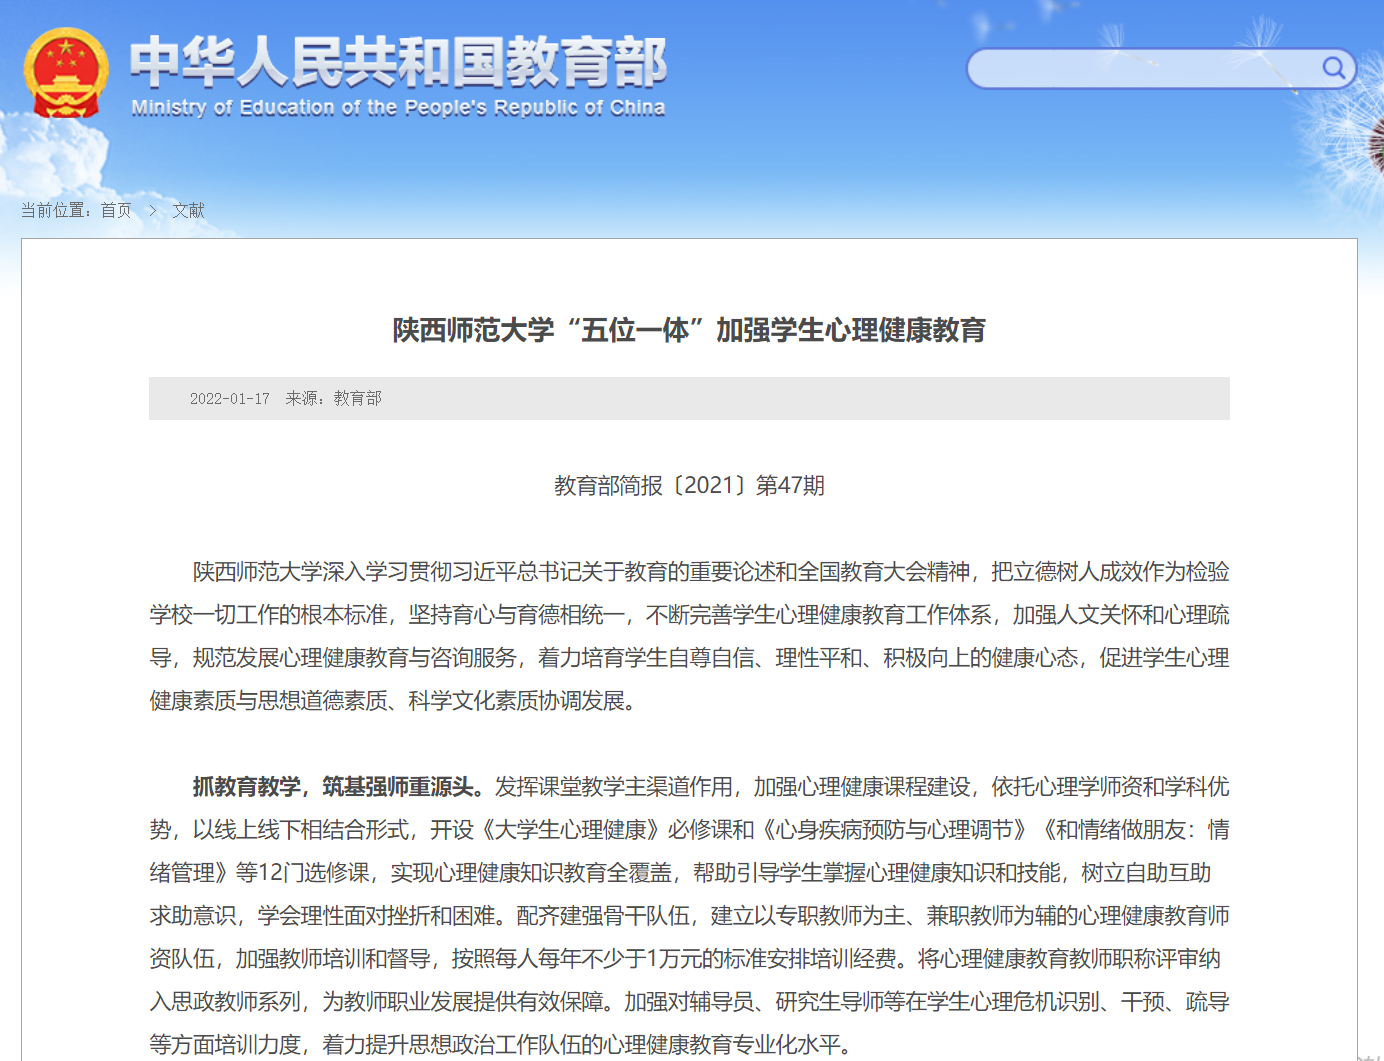Click the magnifier search icon
The width and height of the screenshot is (1384, 1061).
1333,68
